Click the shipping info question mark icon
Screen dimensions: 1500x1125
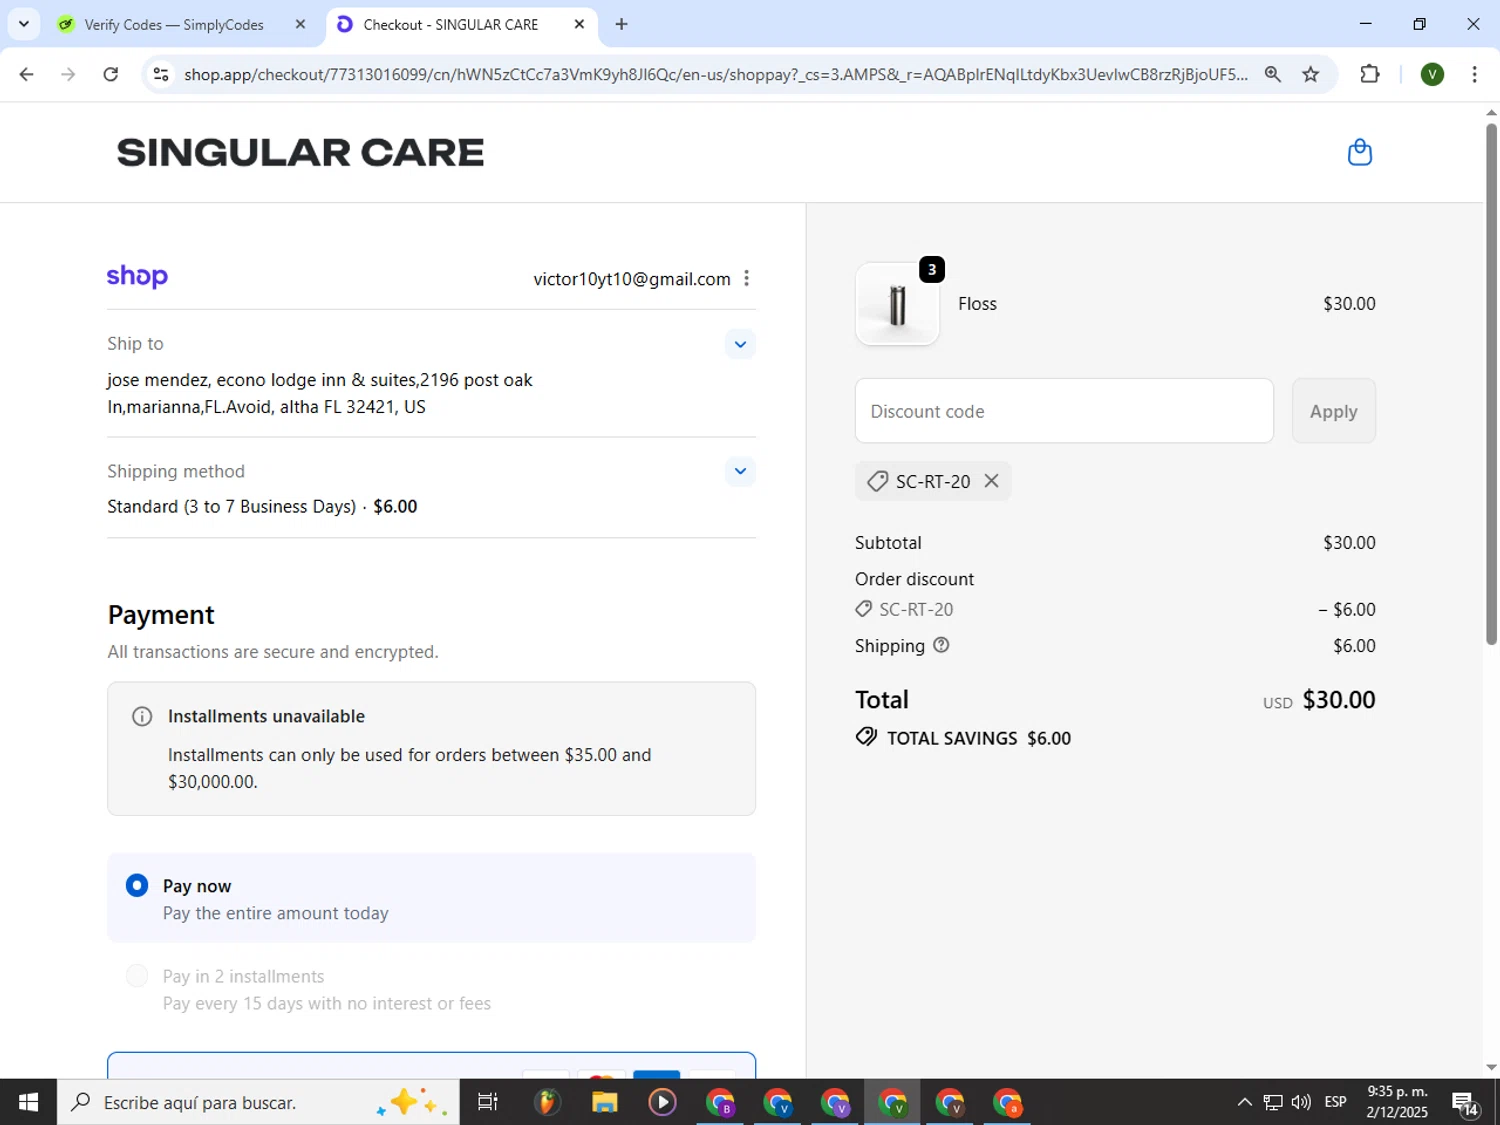[941, 645]
